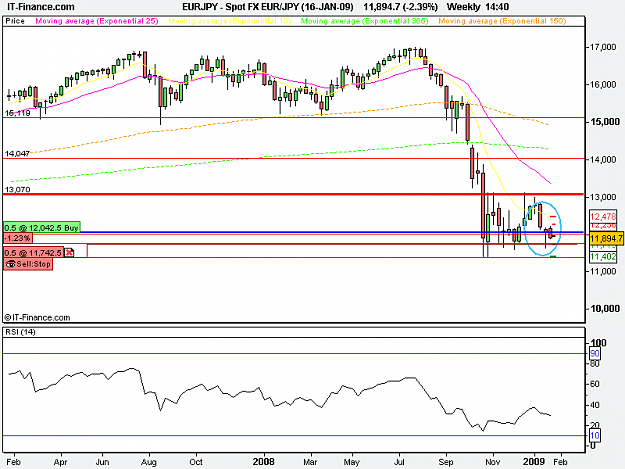625x469 pixels.
Task: Click the 11,894.7 (-2.39%) quote in header
Action: click(400, 7)
